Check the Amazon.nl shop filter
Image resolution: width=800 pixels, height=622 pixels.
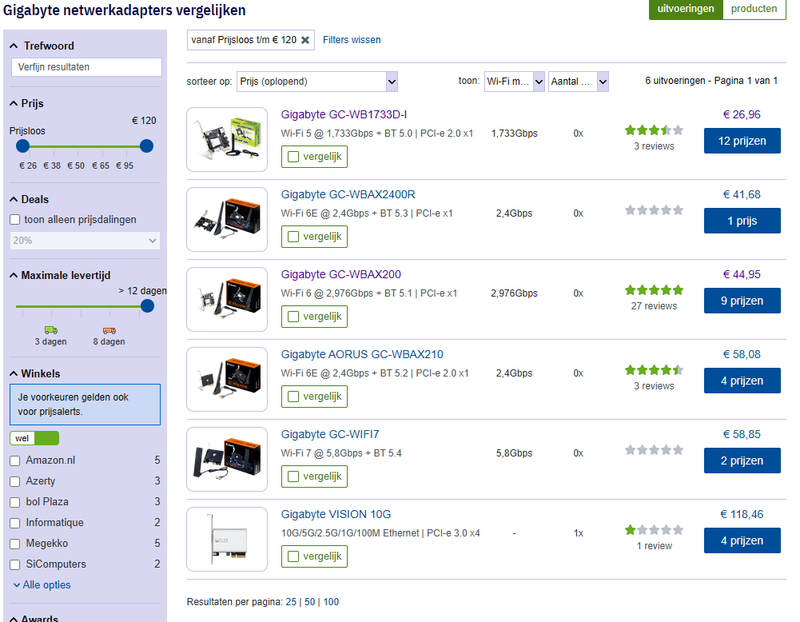(15, 461)
